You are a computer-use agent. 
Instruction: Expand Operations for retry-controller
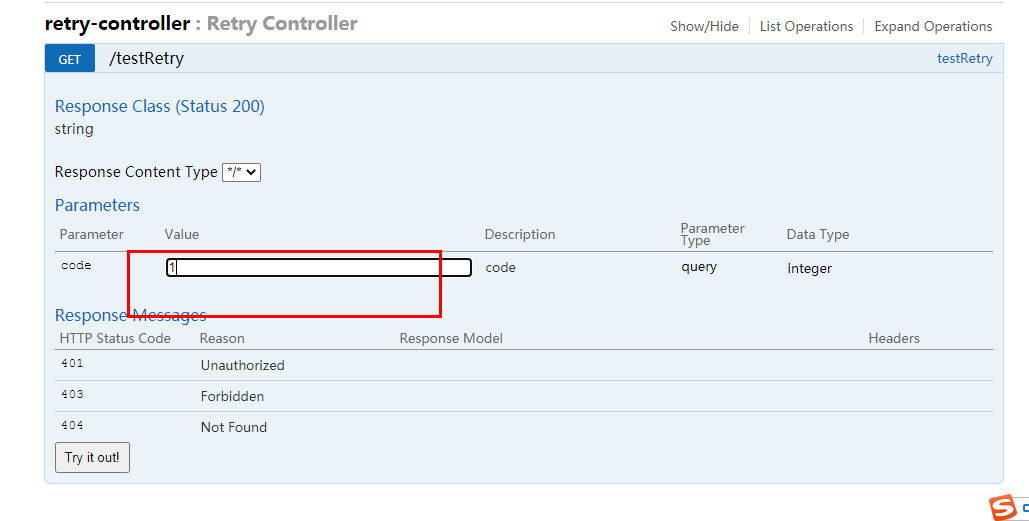[x=933, y=26]
